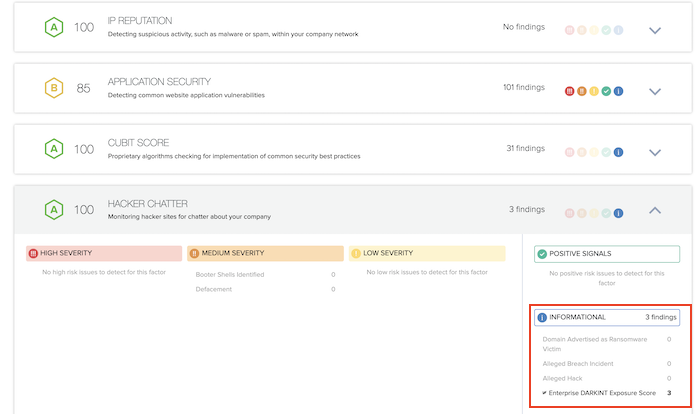This screenshot has width=700, height=414.
Task: Click Cubit Score faded red severity dot
Action: (x=569, y=152)
